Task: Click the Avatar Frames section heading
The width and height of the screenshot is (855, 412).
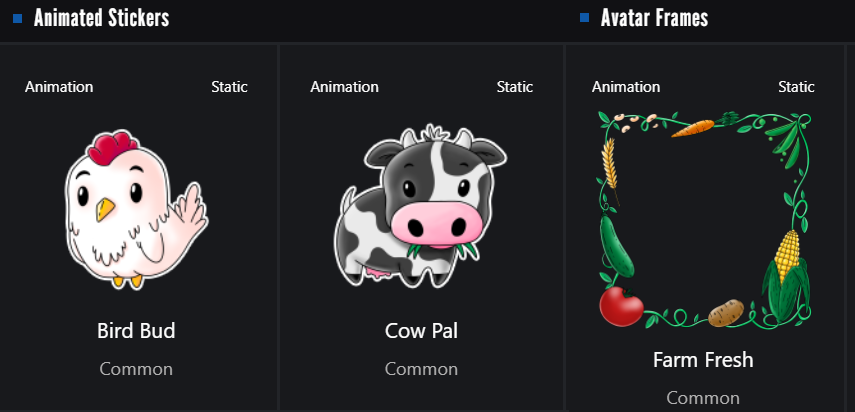Action: 654,18
